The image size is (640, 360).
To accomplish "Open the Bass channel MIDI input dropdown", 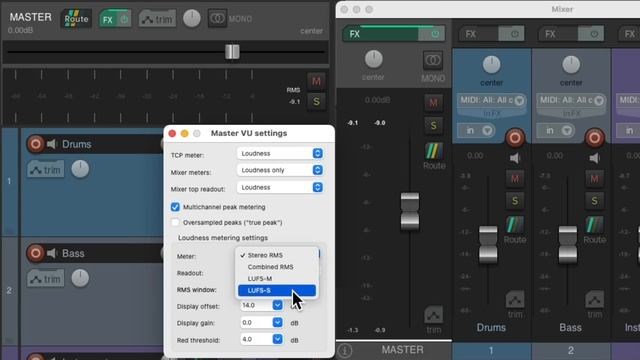I will pyautogui.click(x=571, y=100).
